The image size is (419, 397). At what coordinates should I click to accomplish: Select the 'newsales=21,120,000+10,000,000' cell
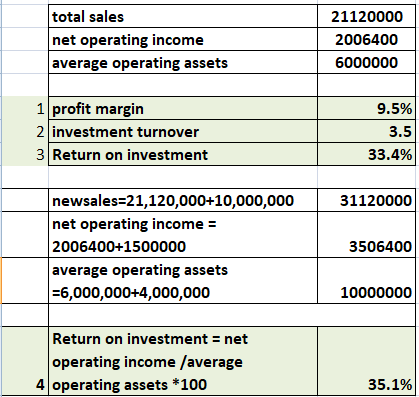click(x=183, y=200)
